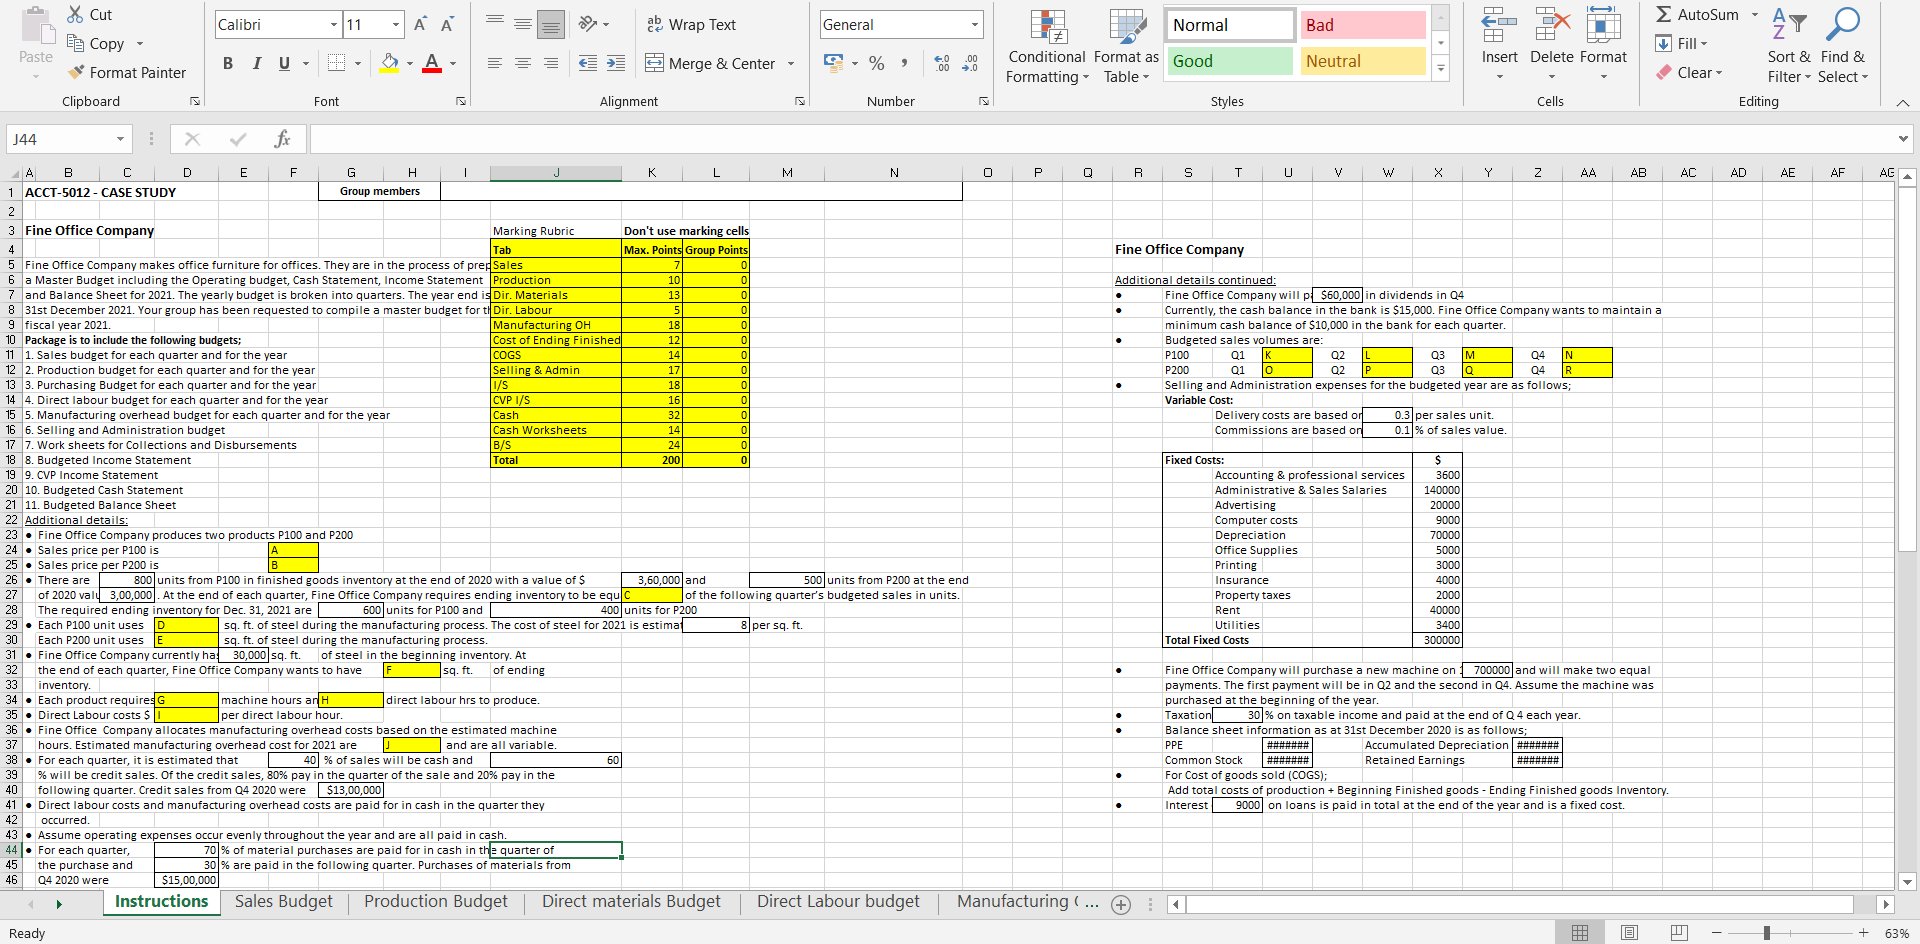
Task: Expand the Merge & Center dropdown arrow
Action: point(791,64)
